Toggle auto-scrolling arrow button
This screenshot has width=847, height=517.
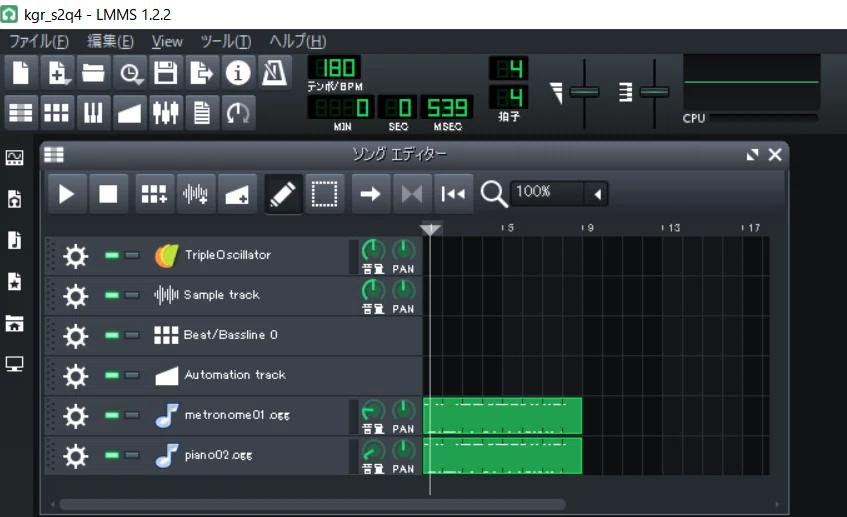coord(371,194)
